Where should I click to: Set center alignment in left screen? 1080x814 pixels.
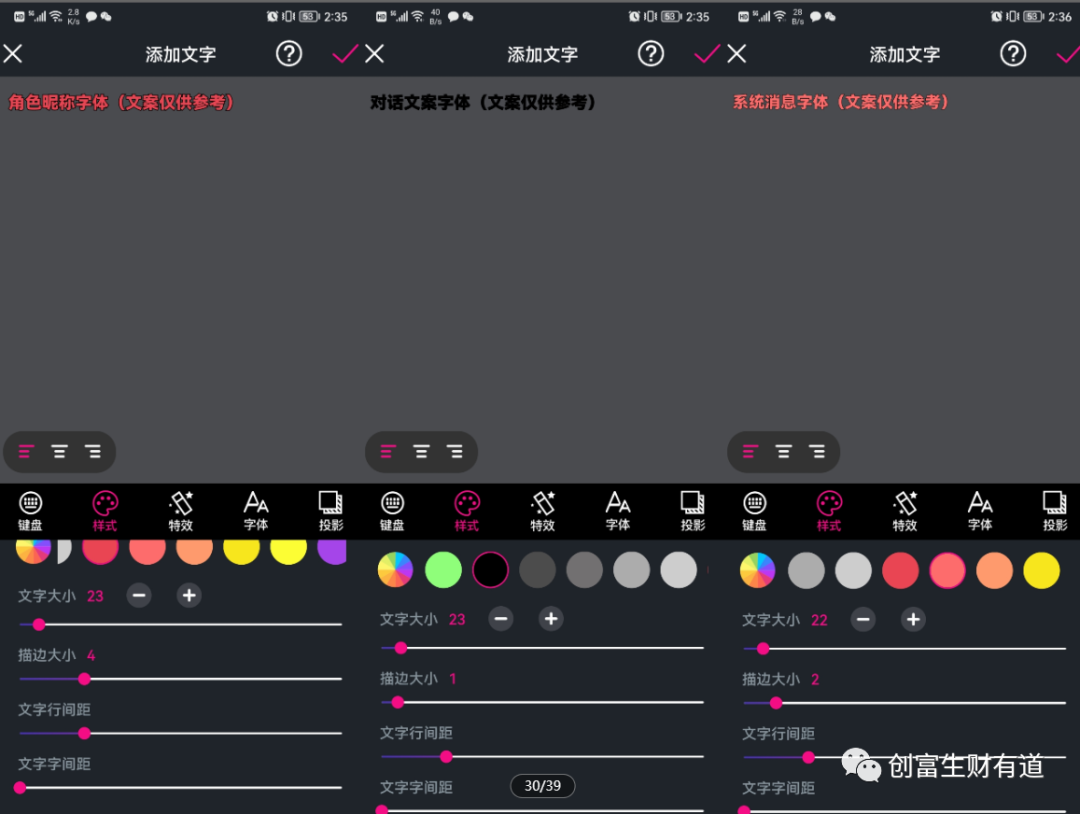[60, 452]
